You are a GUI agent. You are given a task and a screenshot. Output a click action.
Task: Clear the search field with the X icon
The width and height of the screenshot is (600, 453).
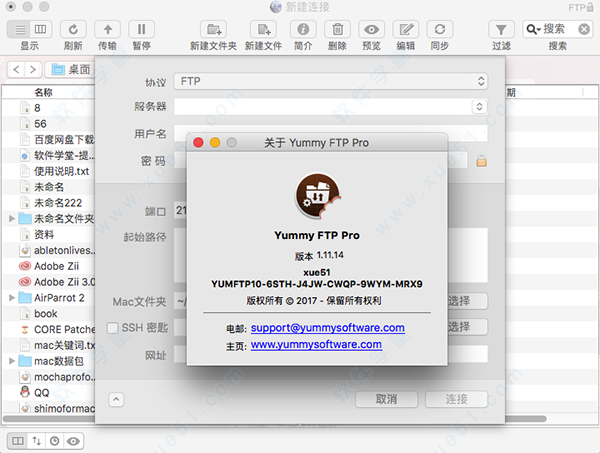[x=584, y=29]
